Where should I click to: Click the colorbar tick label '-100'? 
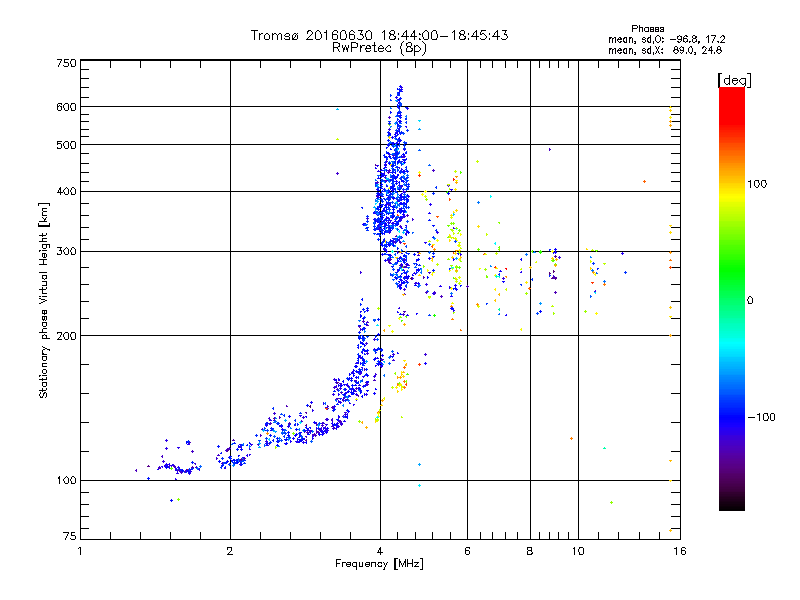click(762, 417)
